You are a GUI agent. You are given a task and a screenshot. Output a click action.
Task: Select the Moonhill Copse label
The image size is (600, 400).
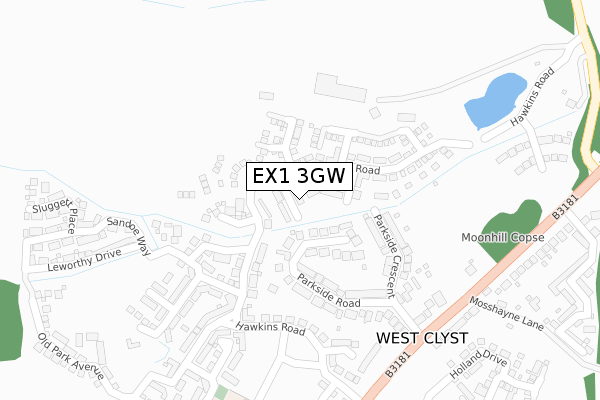(x=503, y=238)
